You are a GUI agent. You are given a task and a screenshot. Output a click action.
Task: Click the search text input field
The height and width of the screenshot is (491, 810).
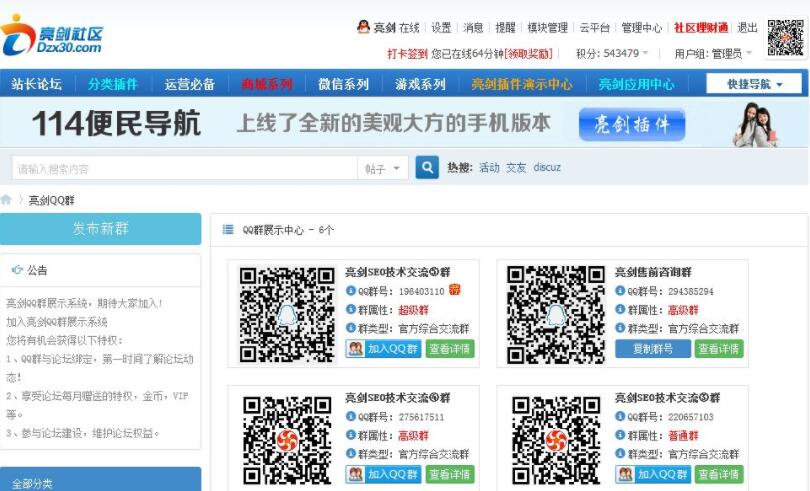click(184, 168)
